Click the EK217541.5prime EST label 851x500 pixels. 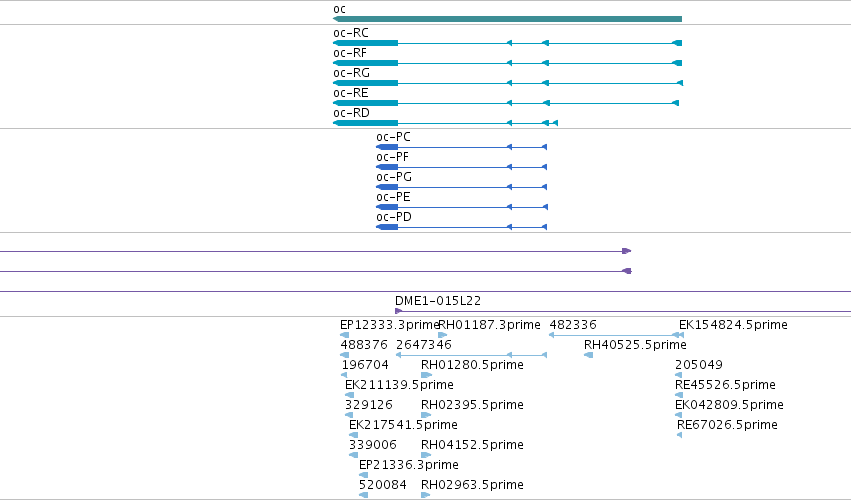coord(403,425)
